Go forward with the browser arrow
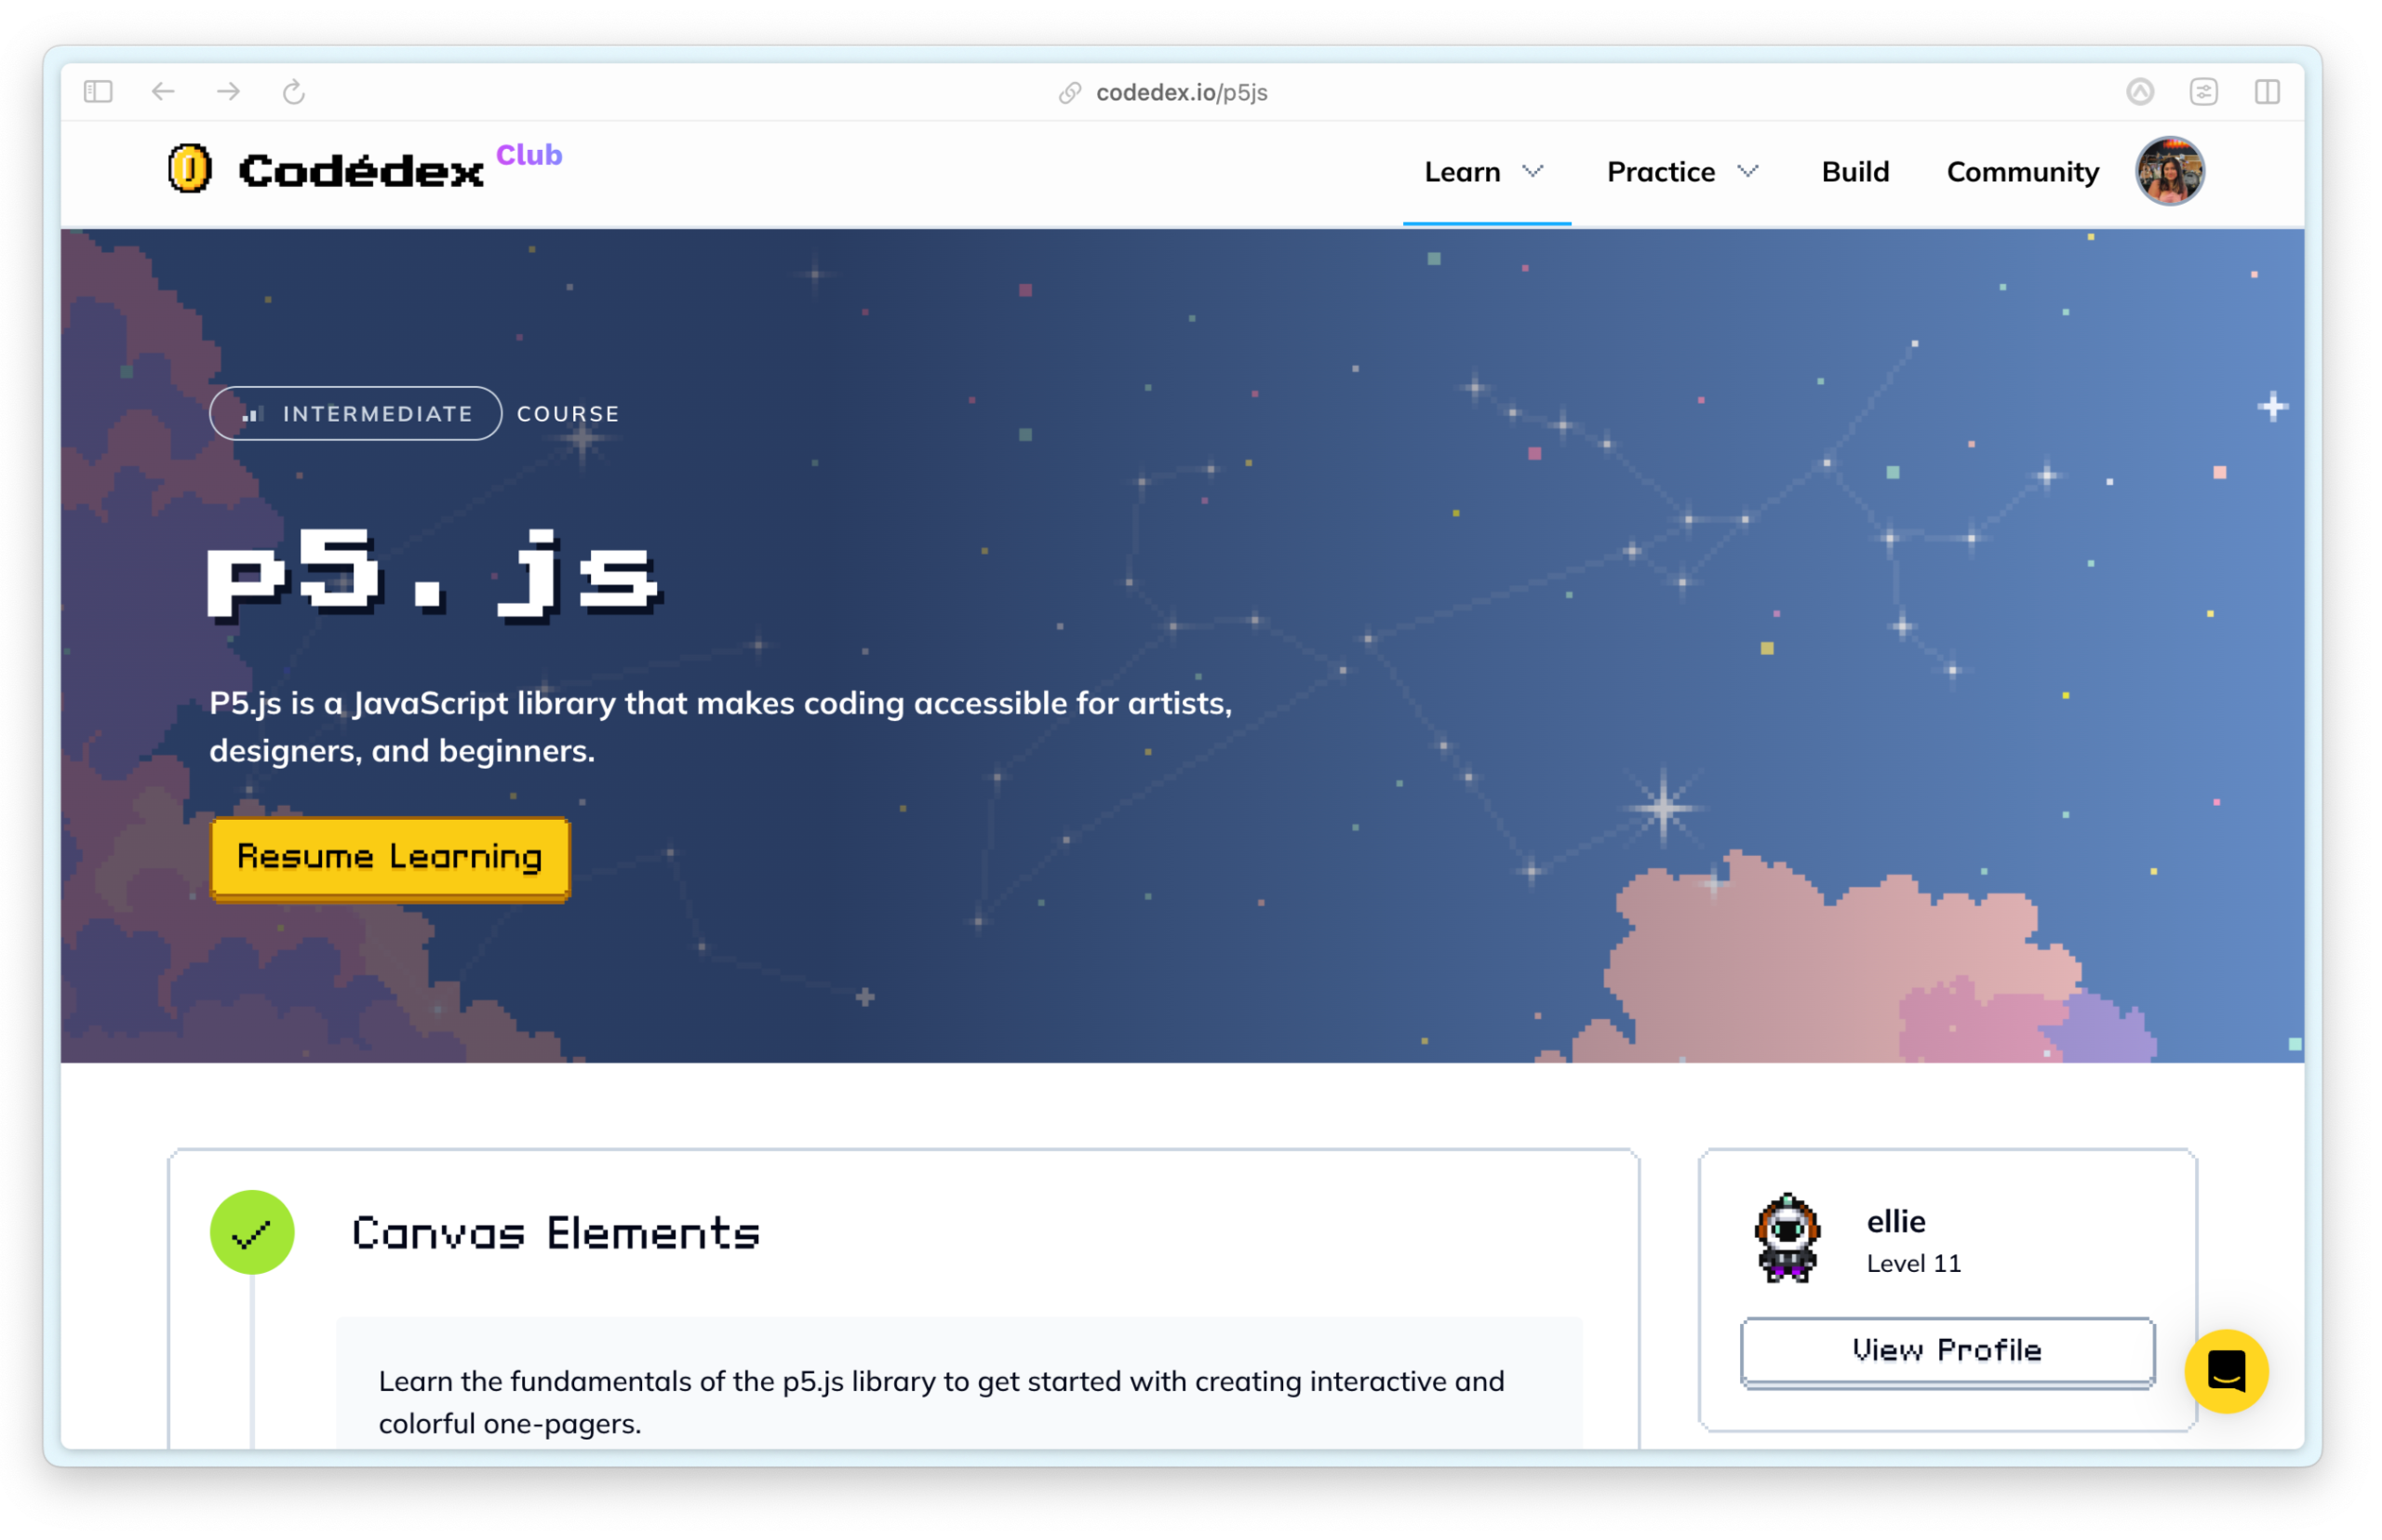The width and height of the screenshot is (2382, 1540). [229, 92]
